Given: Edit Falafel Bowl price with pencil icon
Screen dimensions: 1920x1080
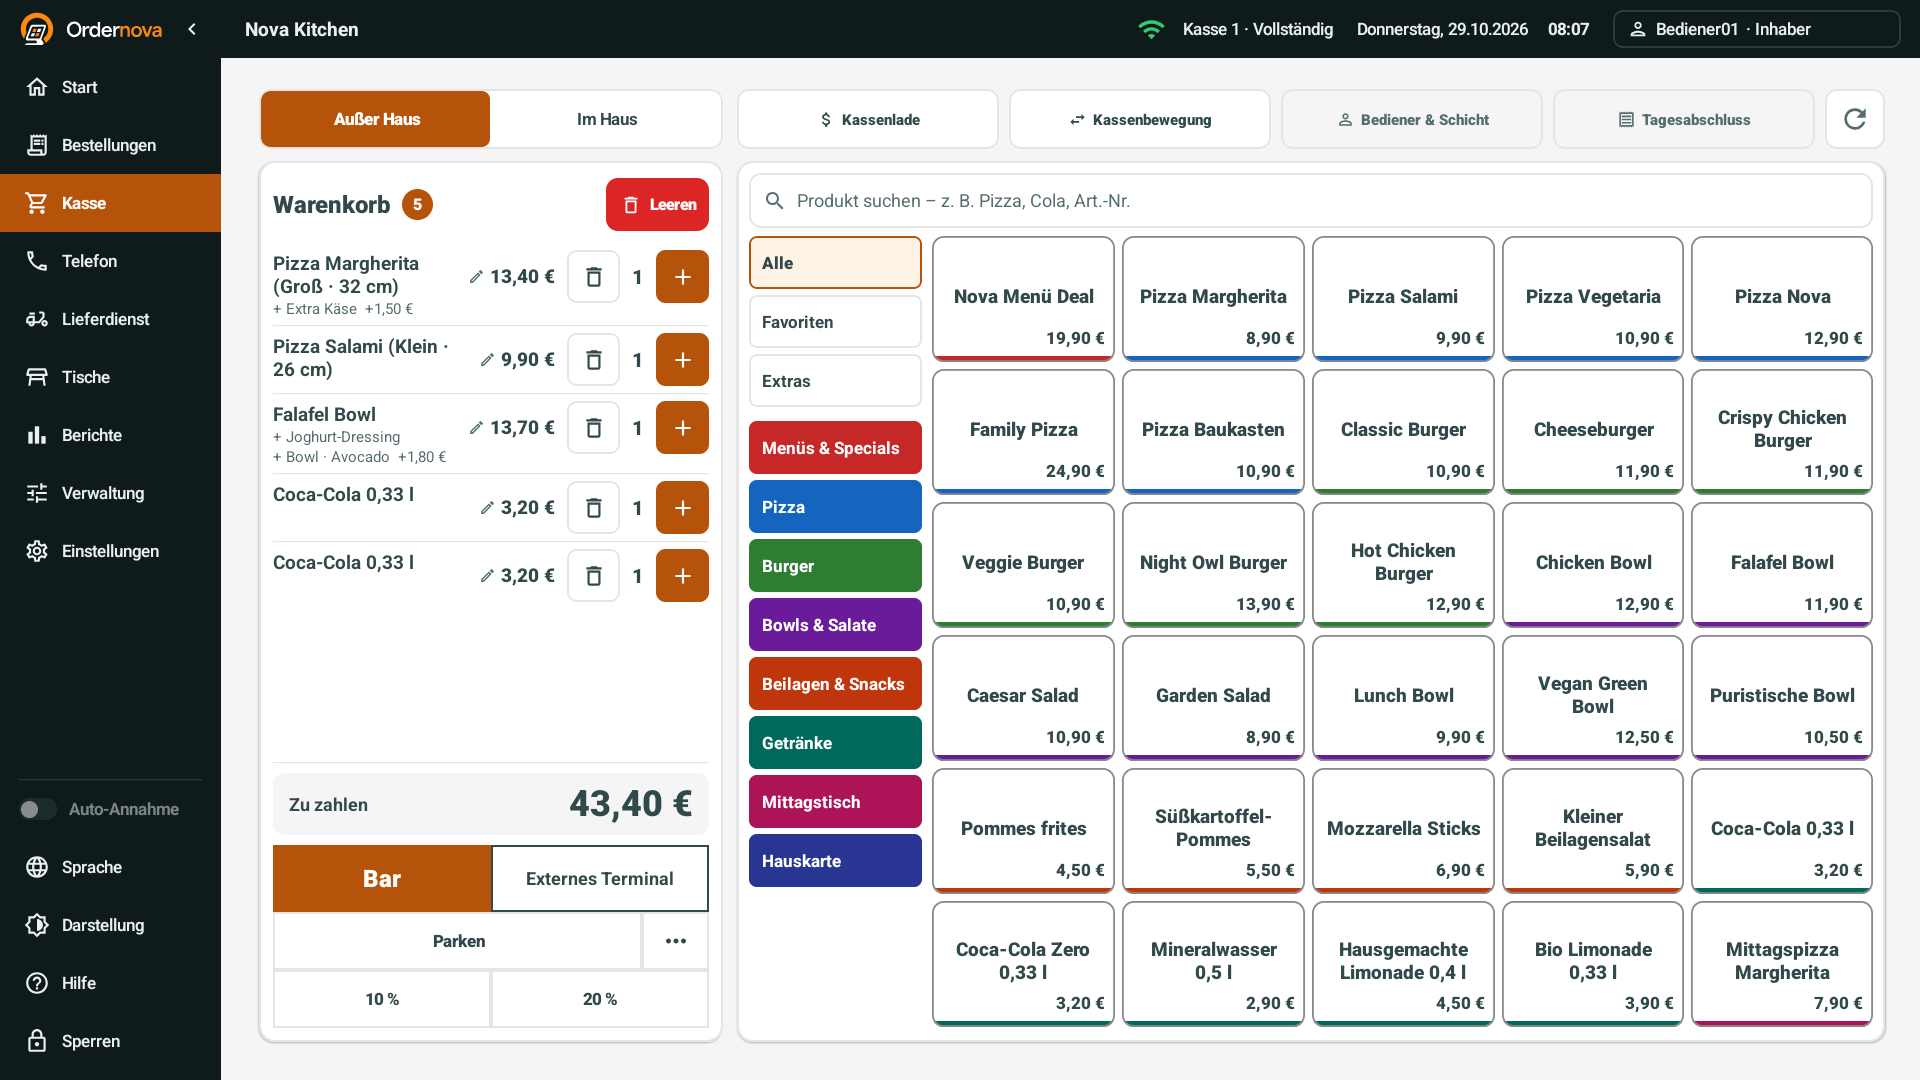Looking at the screenshot, I should (x=476, y=428).
